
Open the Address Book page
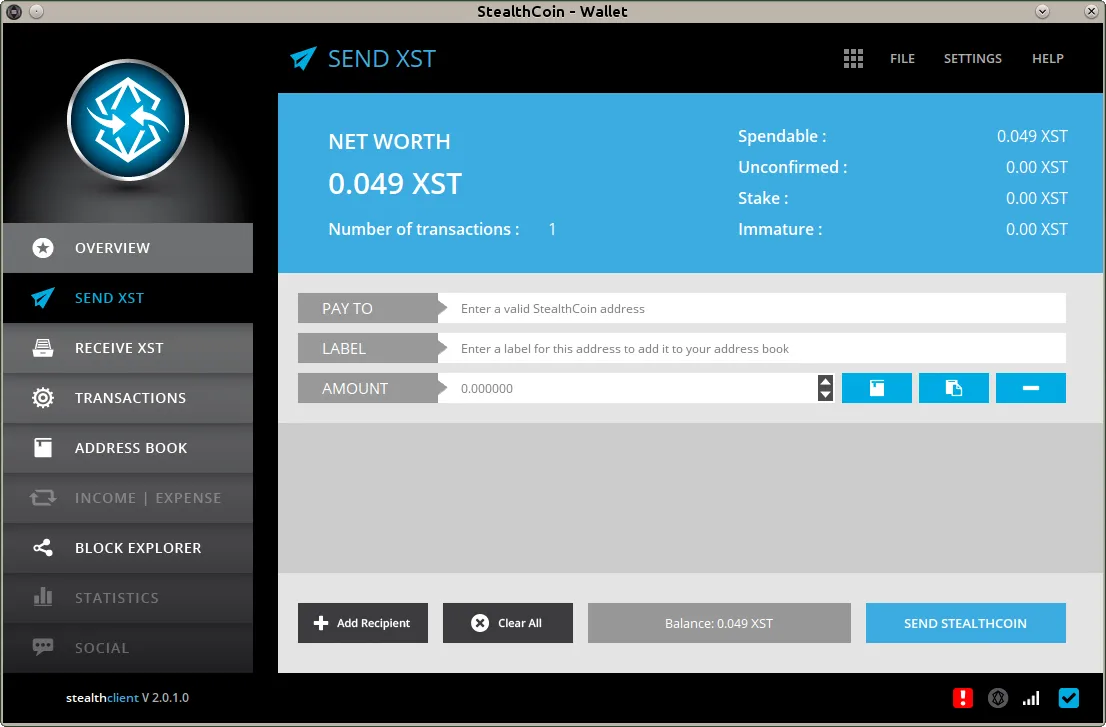click(x=128, y=448)
